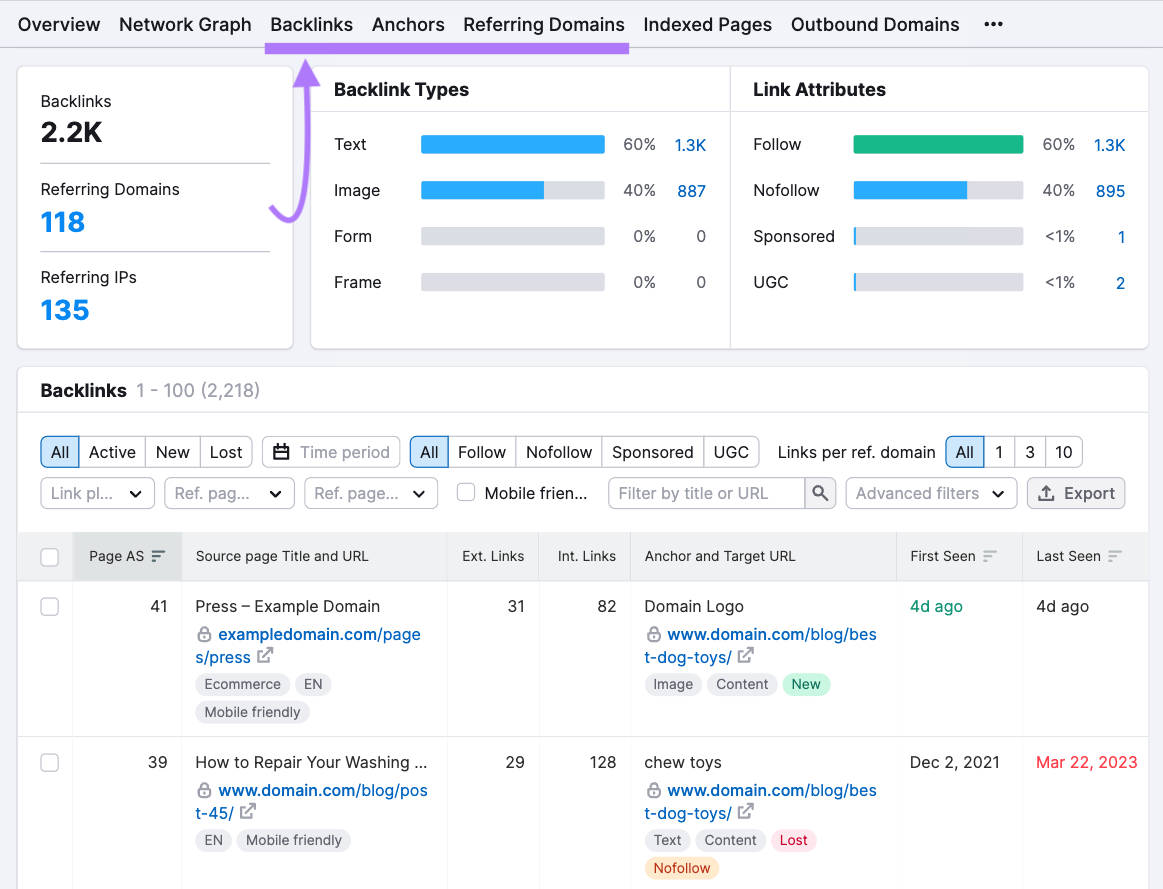
Task: Click the three-dots more tabs icon
Action: [993, 24]
